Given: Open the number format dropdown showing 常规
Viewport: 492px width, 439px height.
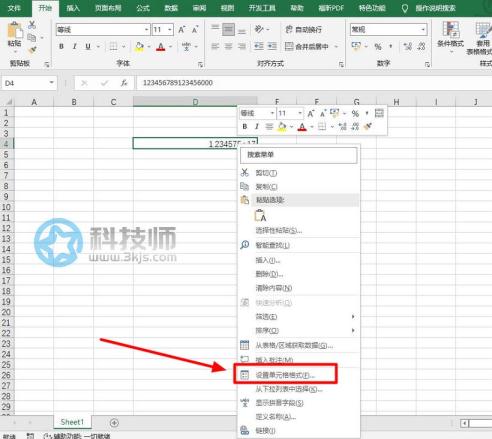Looking at the screenshot, I should (x=423, y=29).
